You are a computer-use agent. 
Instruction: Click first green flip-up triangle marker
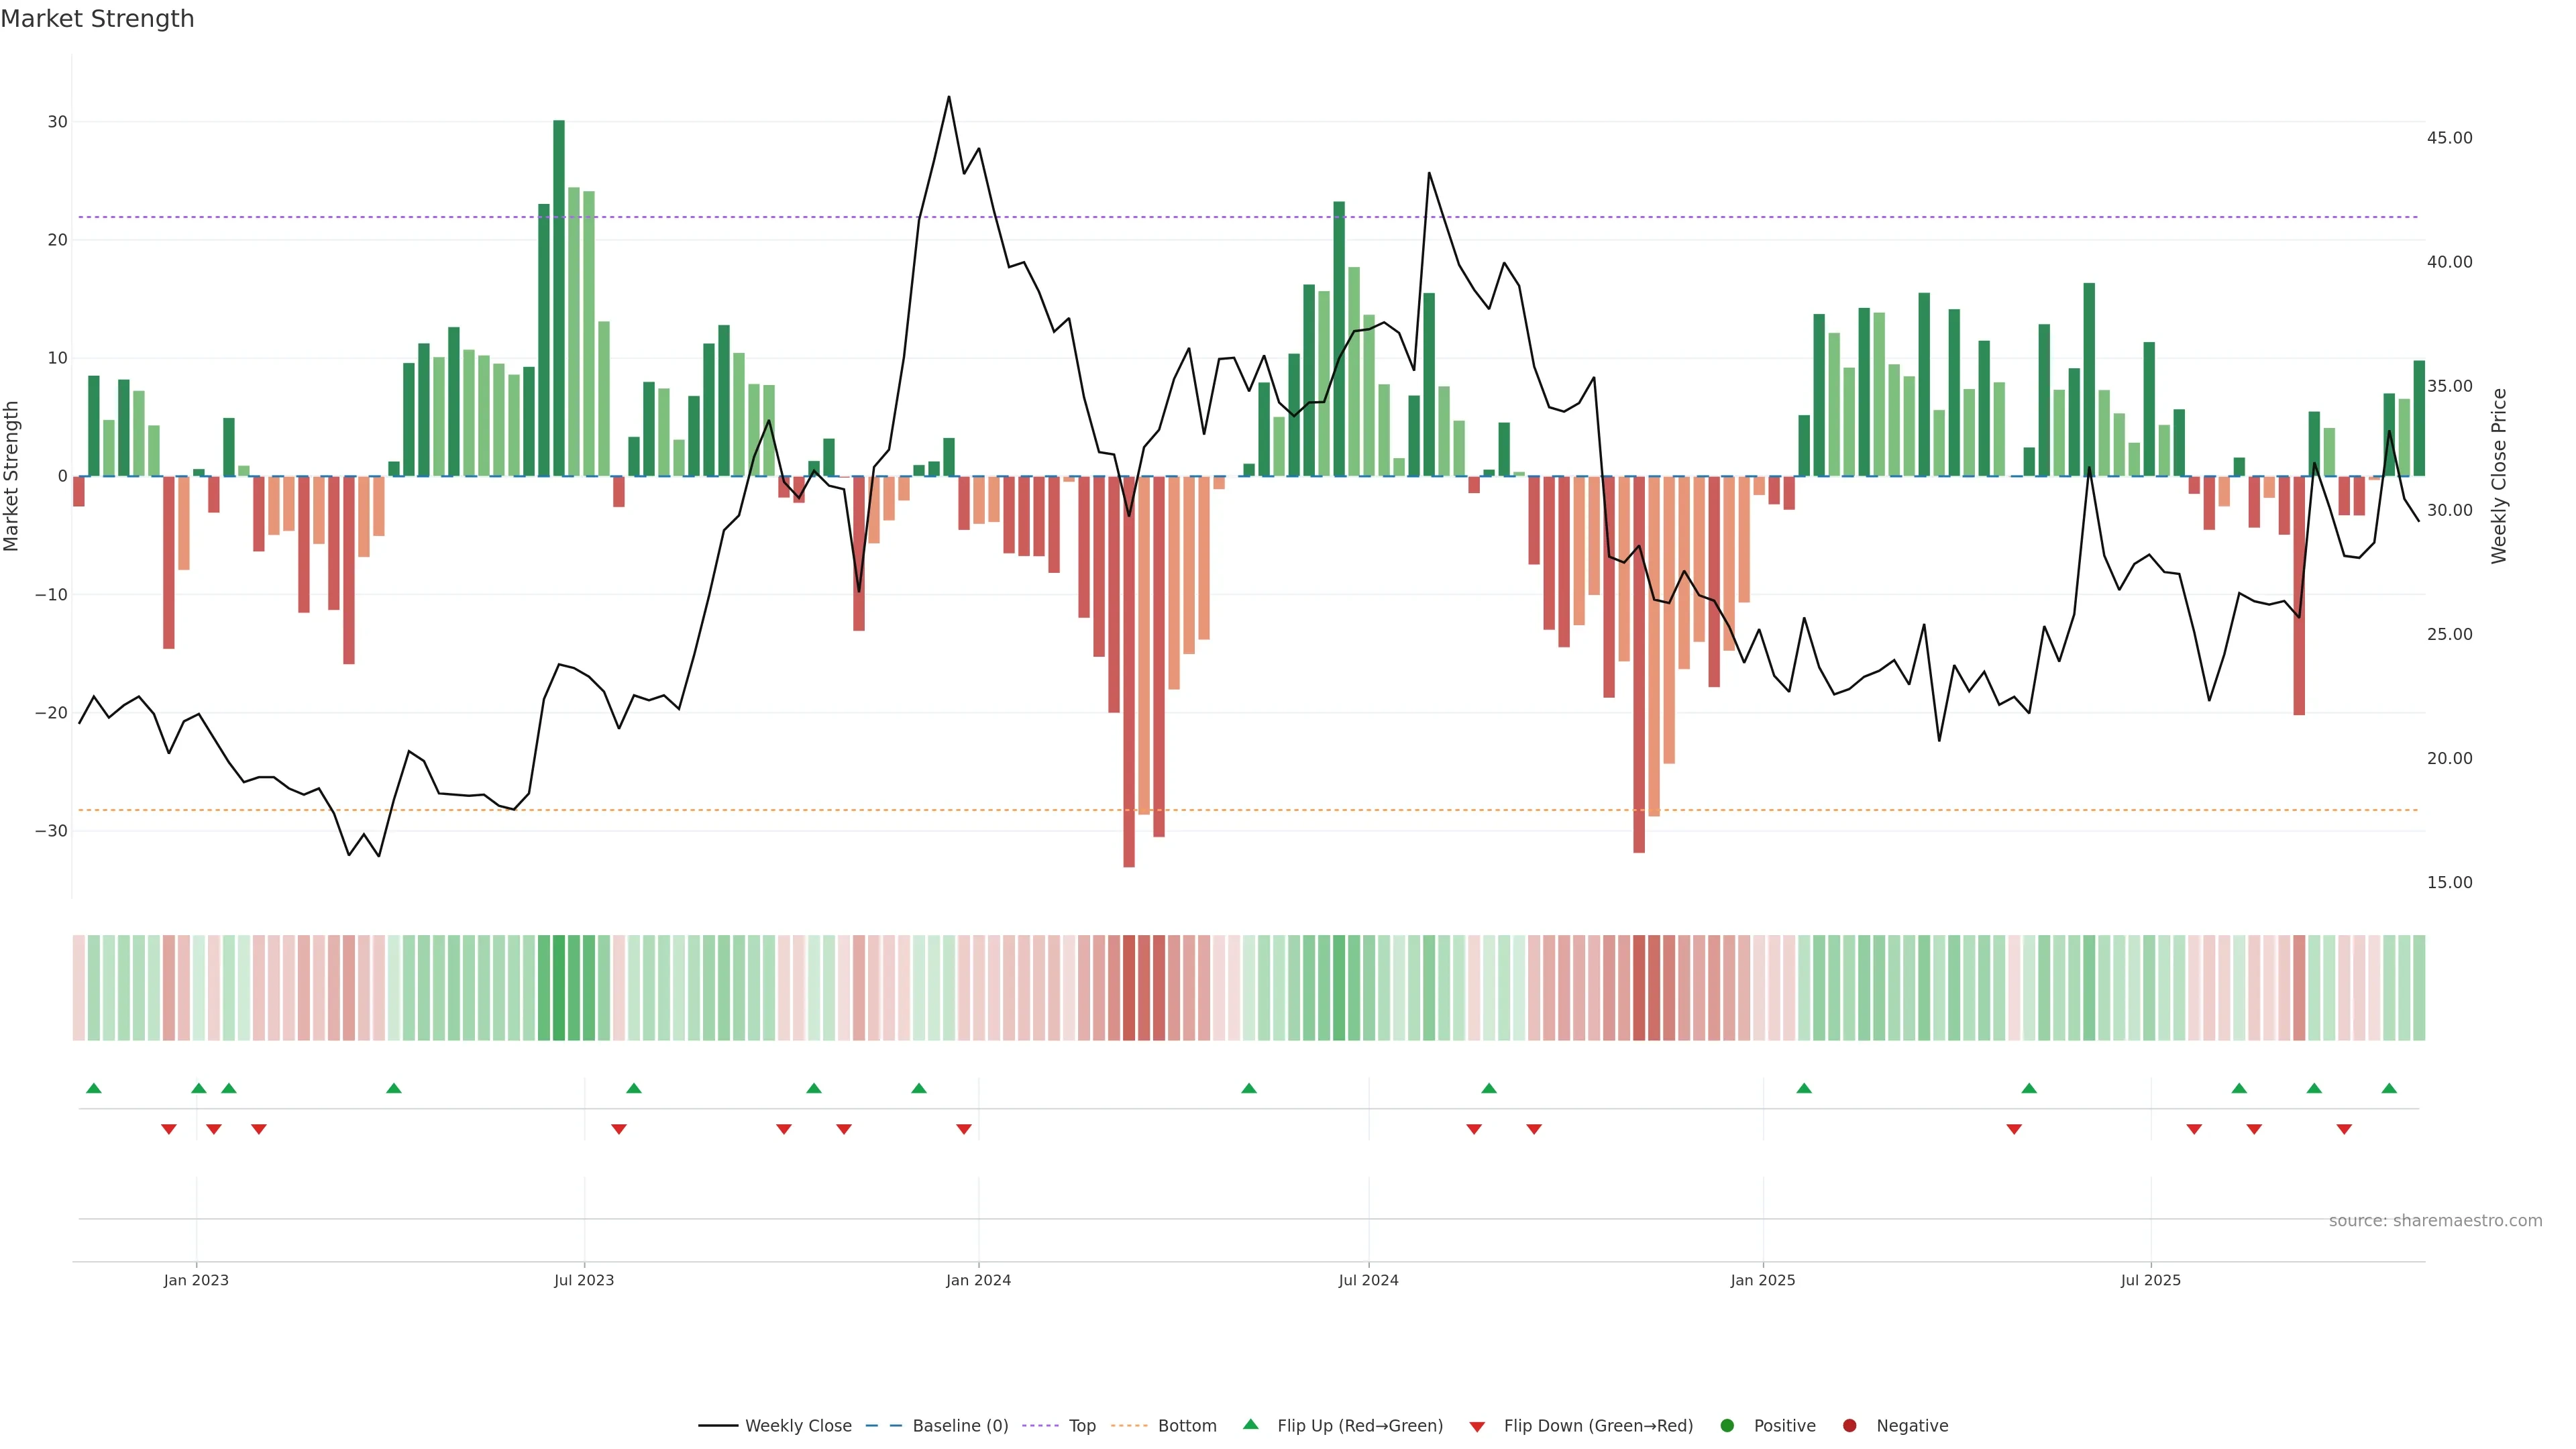94,1088
